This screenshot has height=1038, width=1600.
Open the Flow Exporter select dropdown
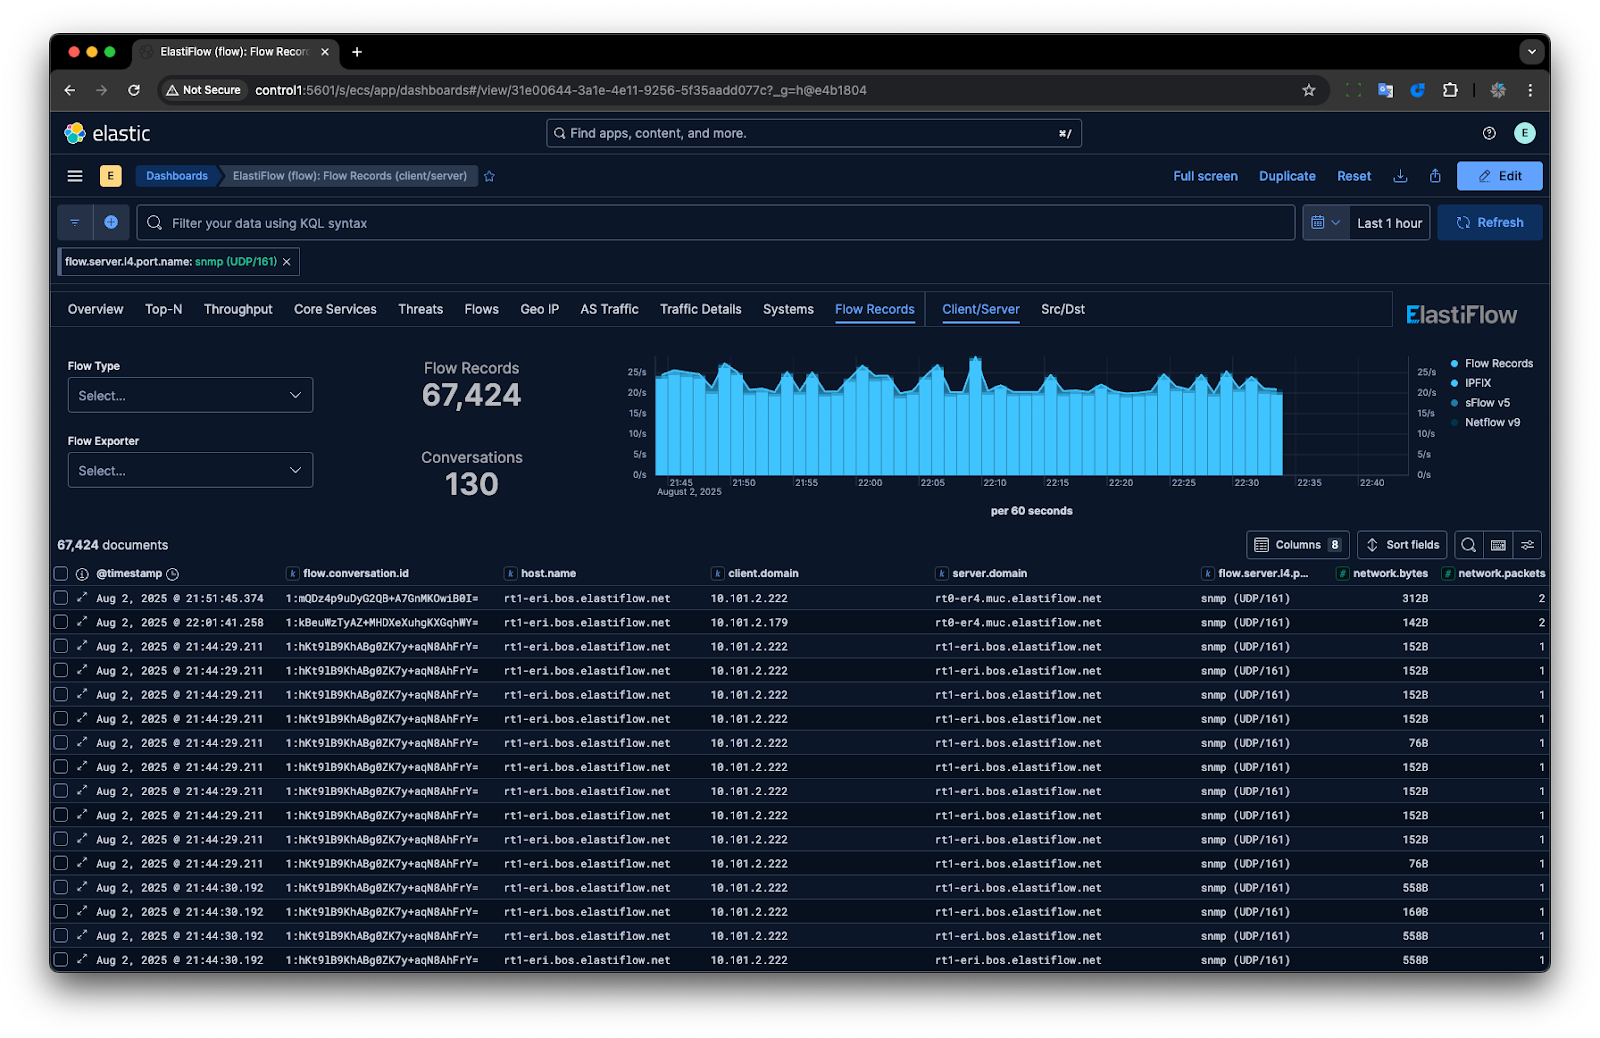pos(190,470)
